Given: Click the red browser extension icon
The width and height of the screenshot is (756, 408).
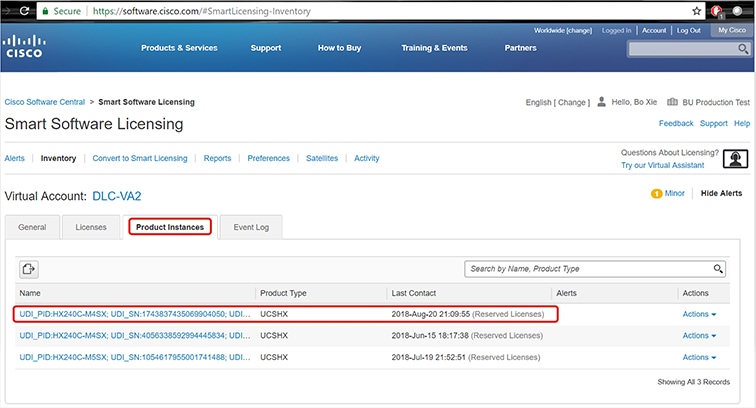Looking at the screenshot, I should pos(716,11).
